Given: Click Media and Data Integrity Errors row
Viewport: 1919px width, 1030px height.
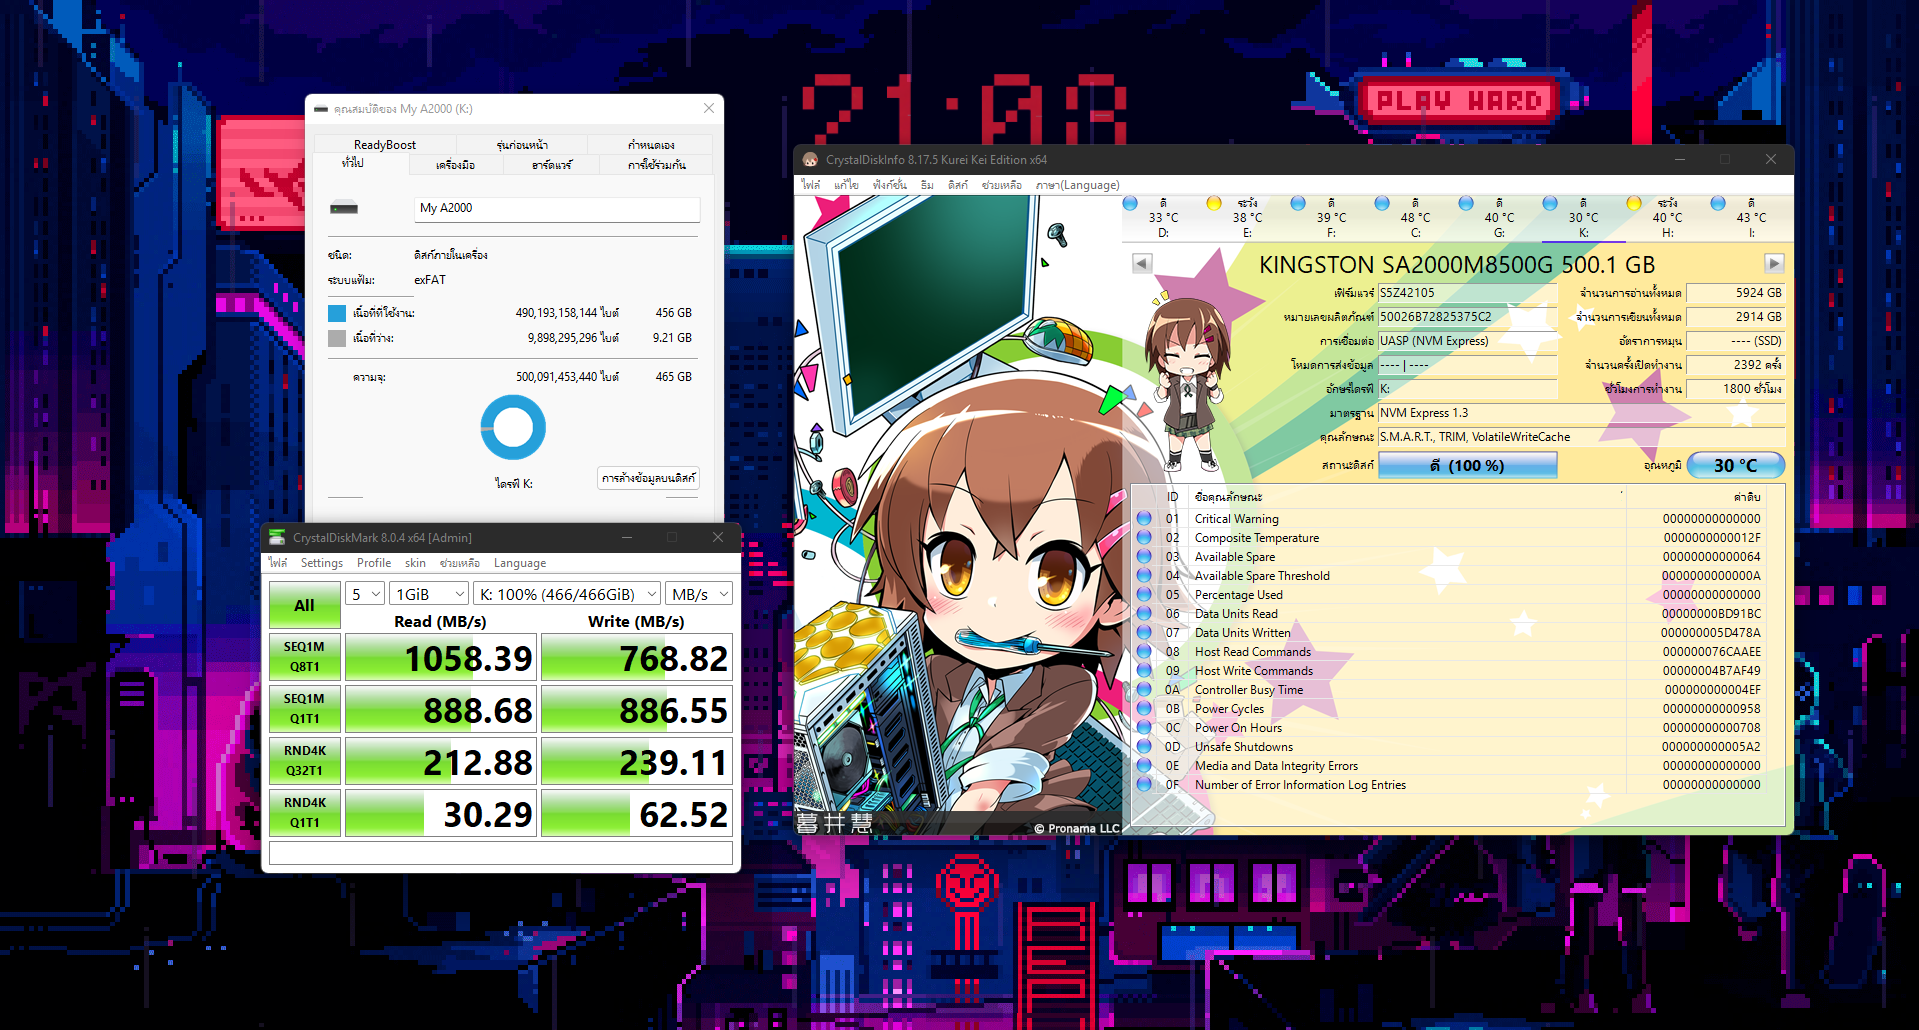Looking at the screenshot, I should (x=1448, y=766).
